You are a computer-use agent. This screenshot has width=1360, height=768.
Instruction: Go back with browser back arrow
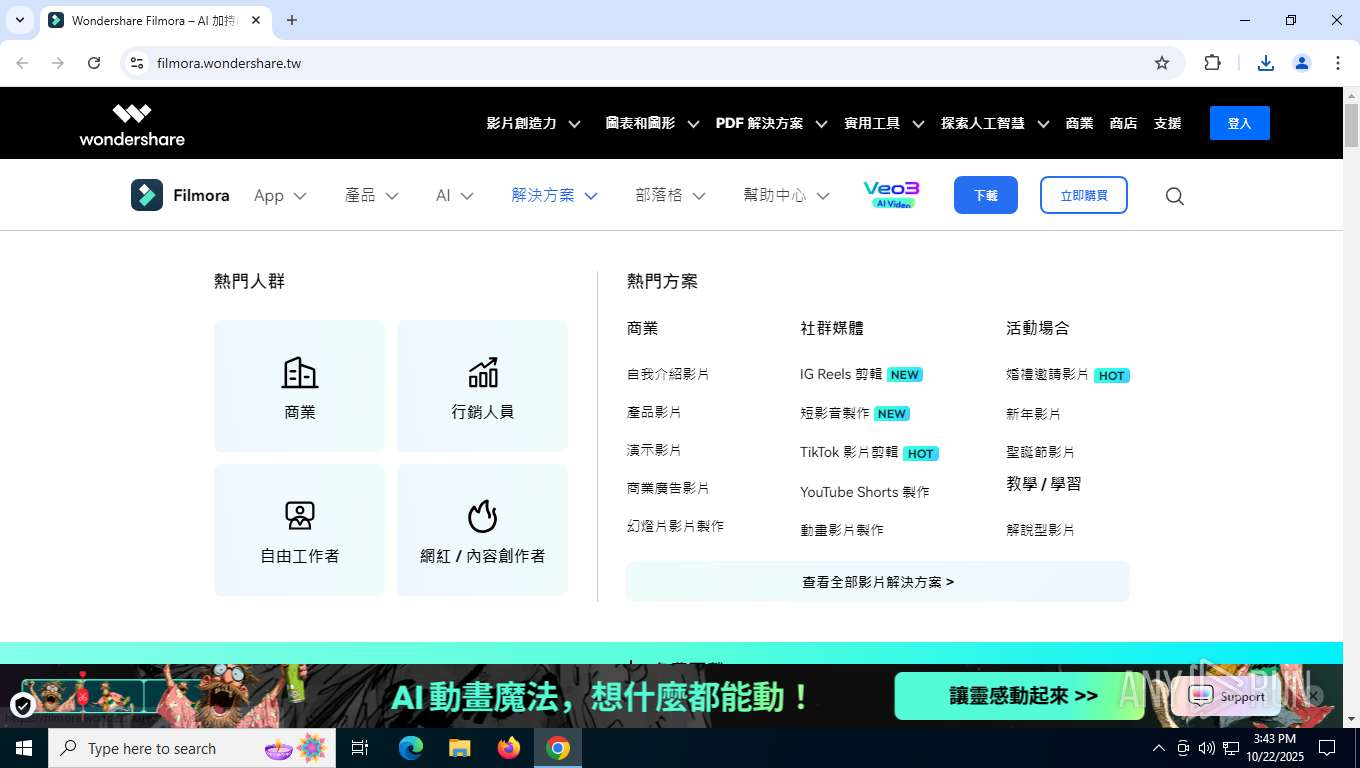click(x=22, y=63)
